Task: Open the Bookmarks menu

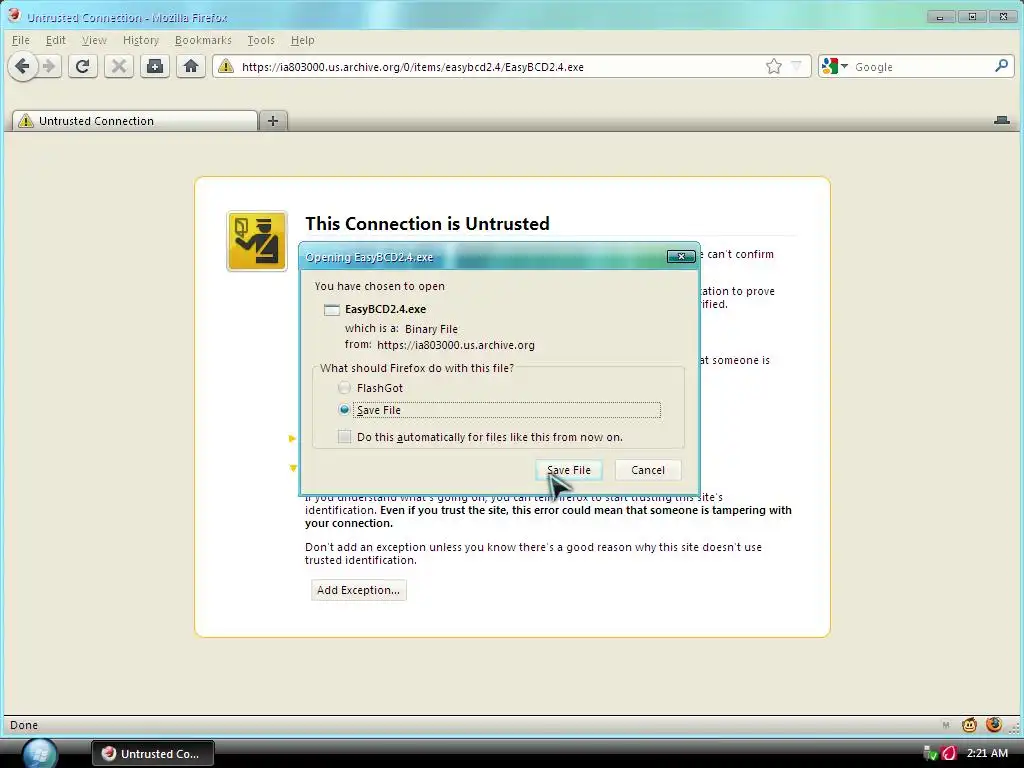Action: pyautogui.click(x=203, y=40)
